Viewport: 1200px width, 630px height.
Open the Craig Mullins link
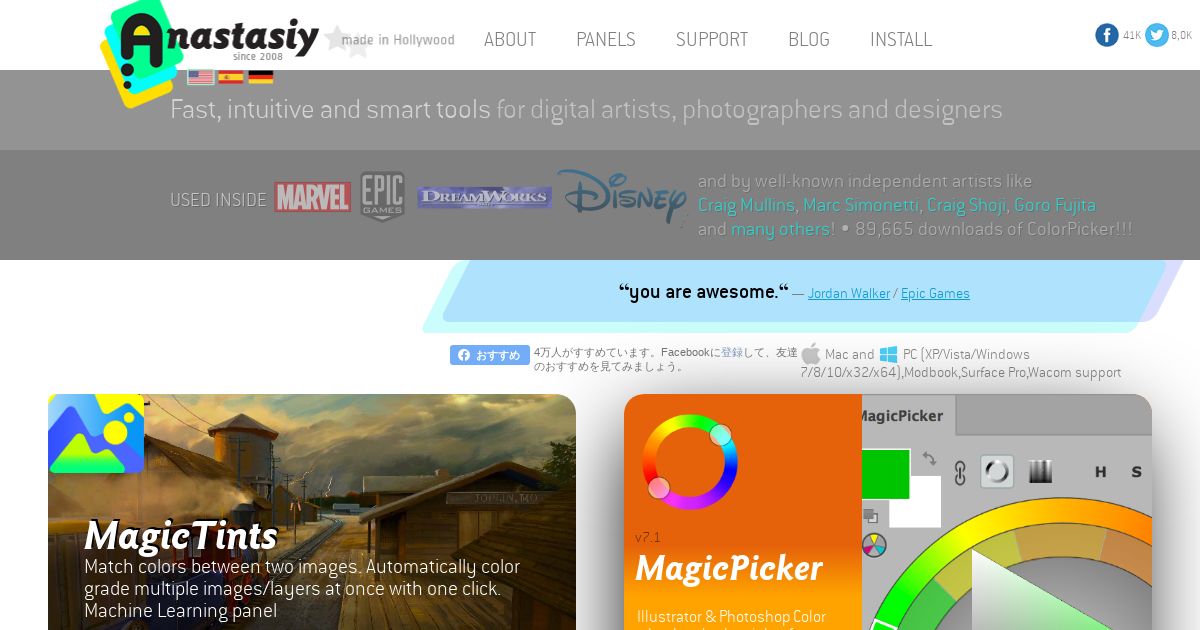[746, 205]
